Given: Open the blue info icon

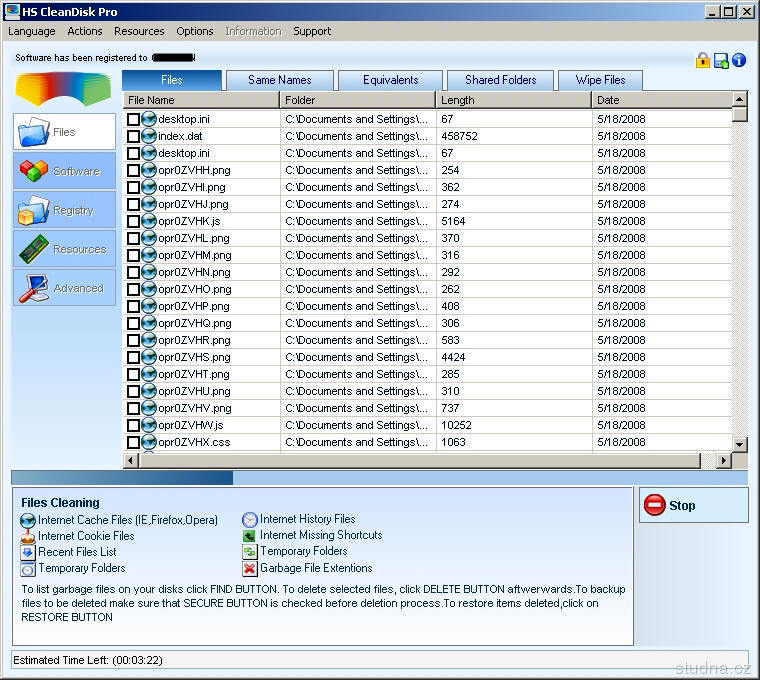Looking at the screenshot, I should [x=739, y=60].
